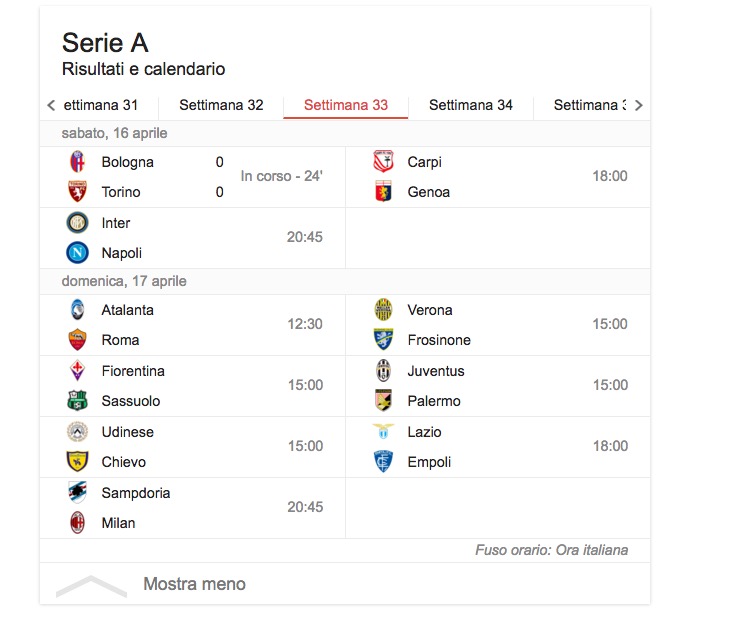The height and width of the screenshot is (630, 756).
Task: Click the Juventus team crest
Action: (383, 371)
